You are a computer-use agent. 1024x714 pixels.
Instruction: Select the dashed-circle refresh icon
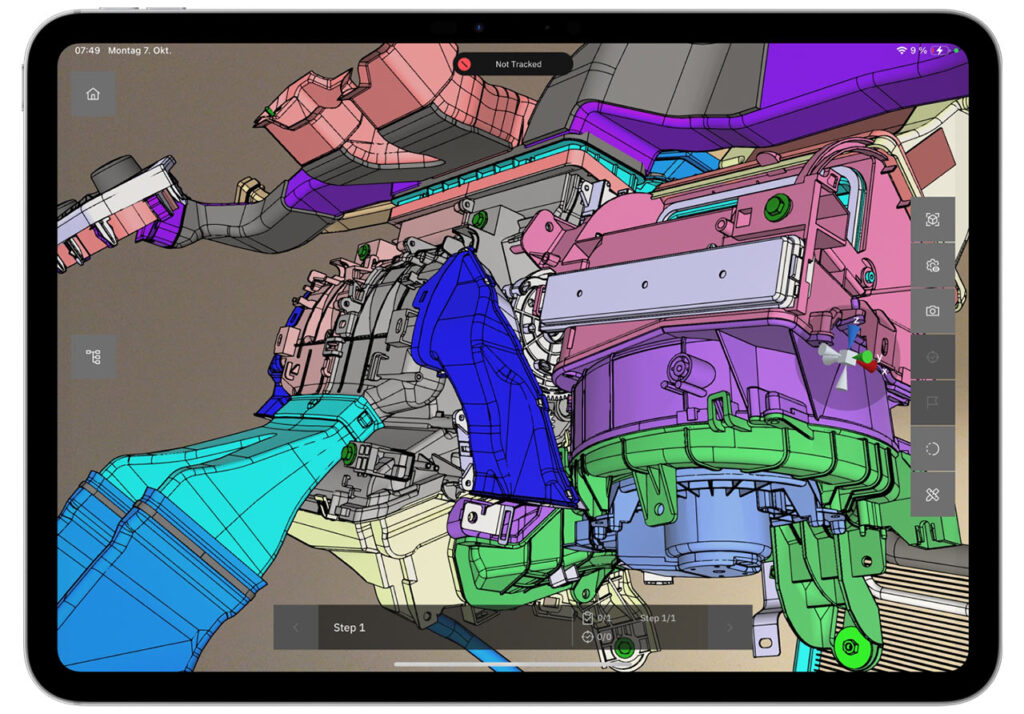pos(932,448)
